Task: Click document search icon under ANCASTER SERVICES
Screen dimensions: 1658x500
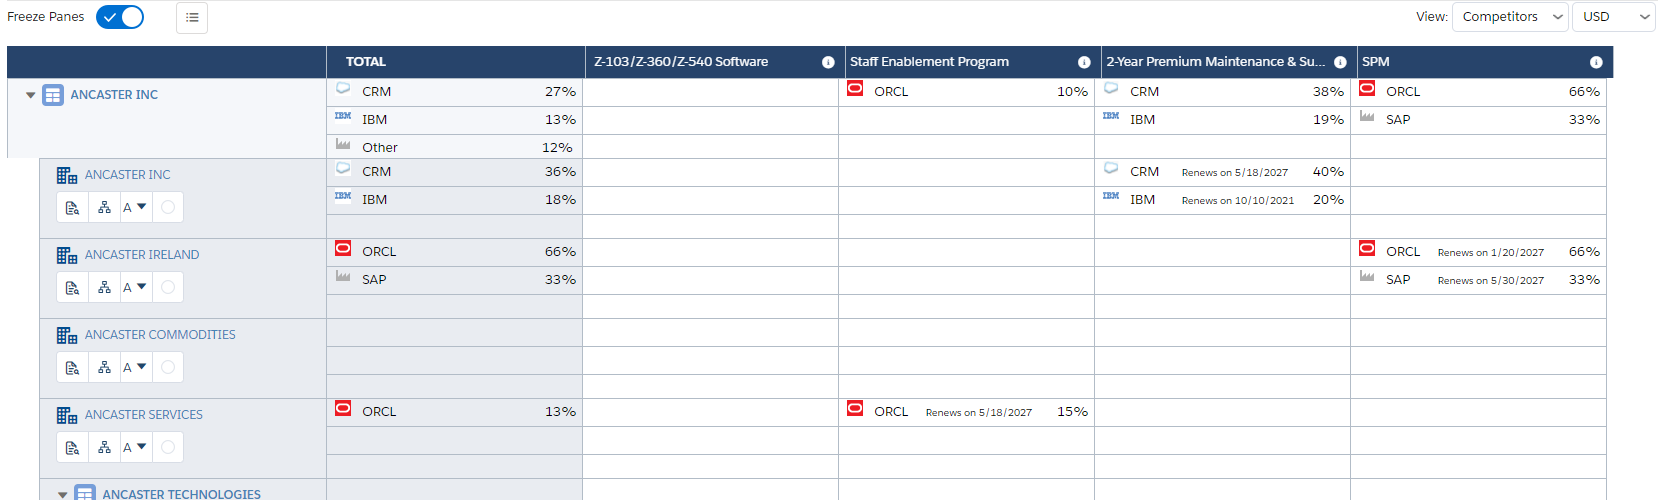Action: (x=72, y=448)
